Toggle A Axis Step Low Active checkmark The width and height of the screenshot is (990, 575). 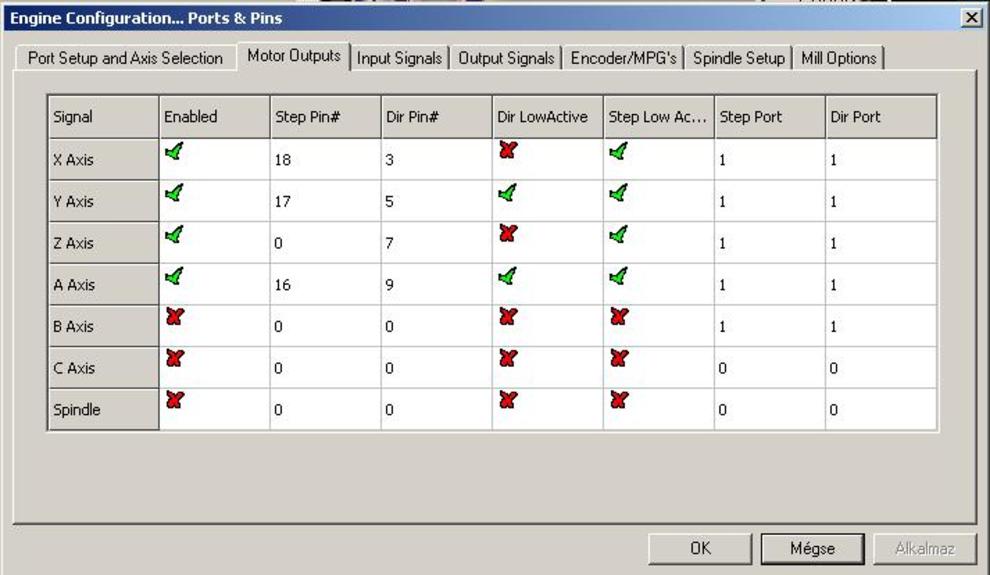click(619, 276)
